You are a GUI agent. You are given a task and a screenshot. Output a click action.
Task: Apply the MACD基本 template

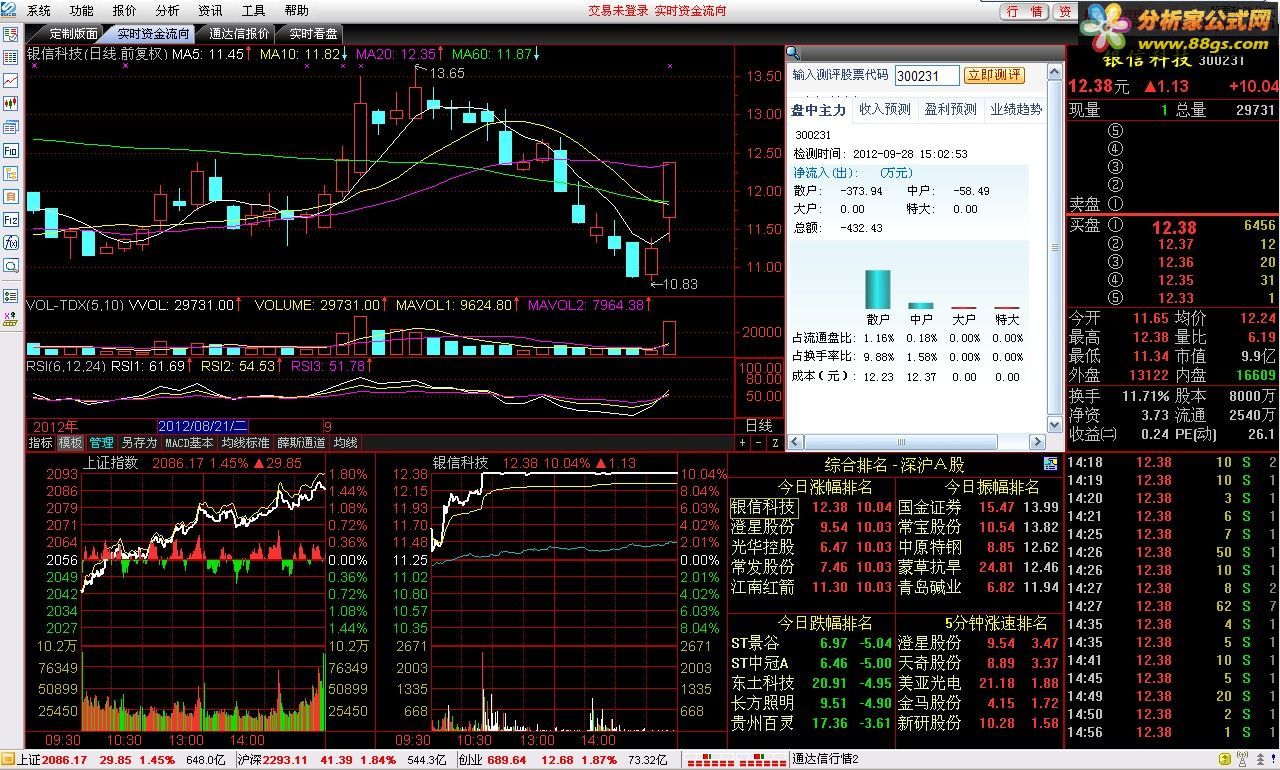[x=189, y=442]
